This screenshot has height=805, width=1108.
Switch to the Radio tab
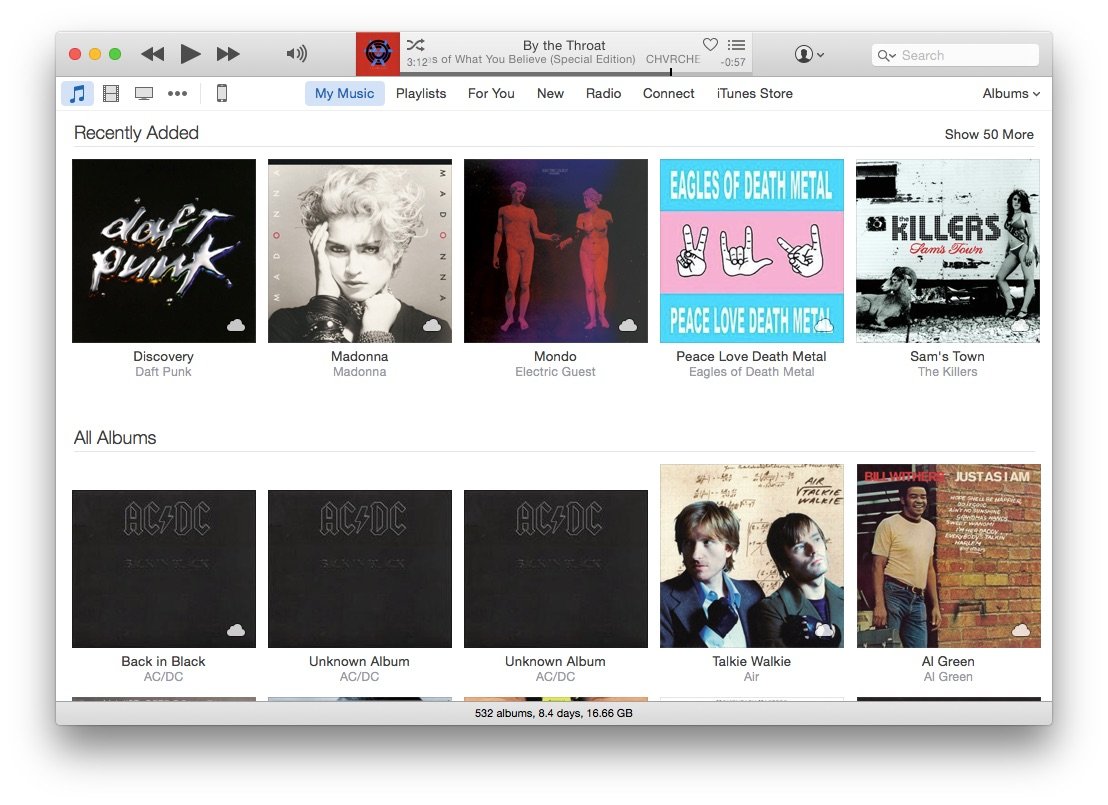point(603,93)
